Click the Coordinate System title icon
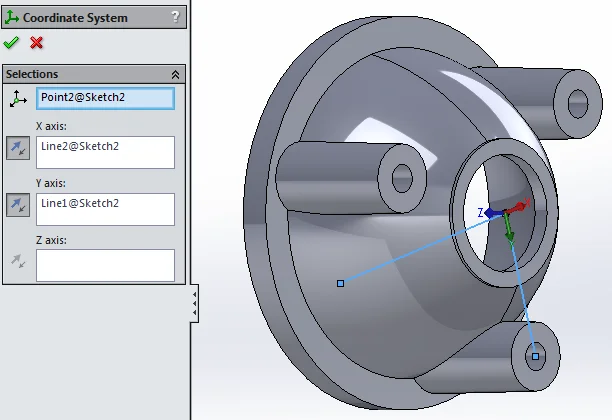The height and width of the screenshot is (420, 612). [12, 16]
